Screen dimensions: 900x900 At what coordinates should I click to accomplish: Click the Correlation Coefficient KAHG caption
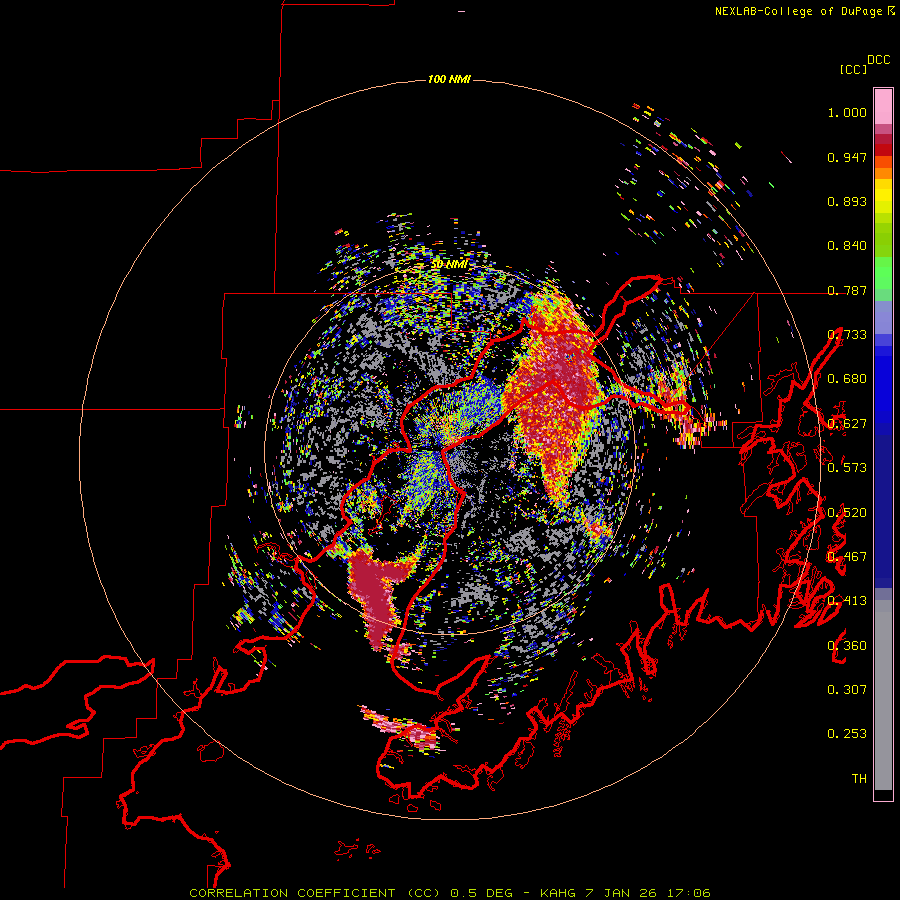[x=450, y=893]
